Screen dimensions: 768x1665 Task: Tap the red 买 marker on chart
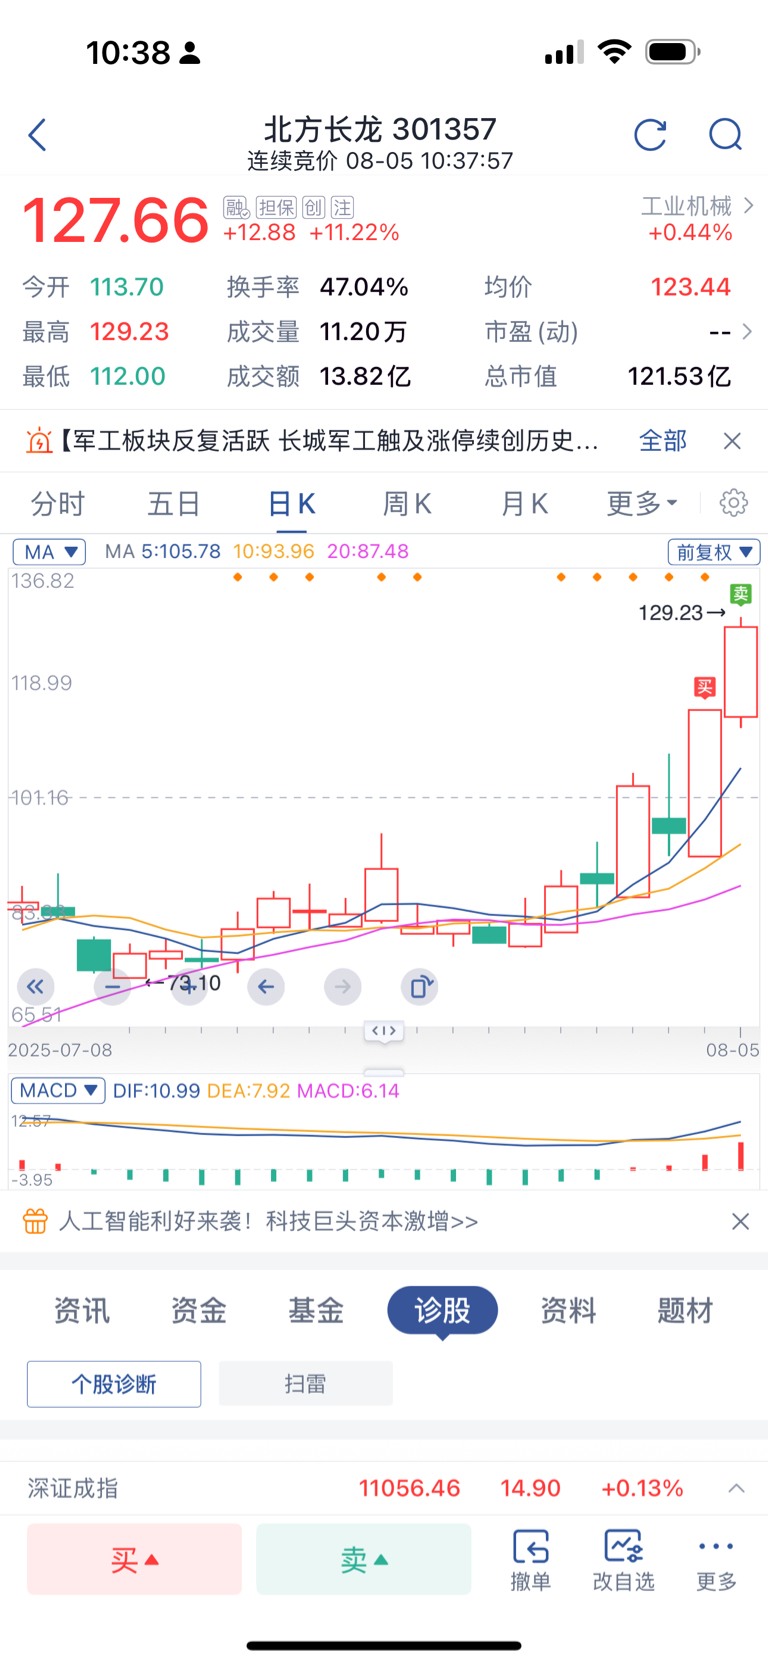coord(705,687)
